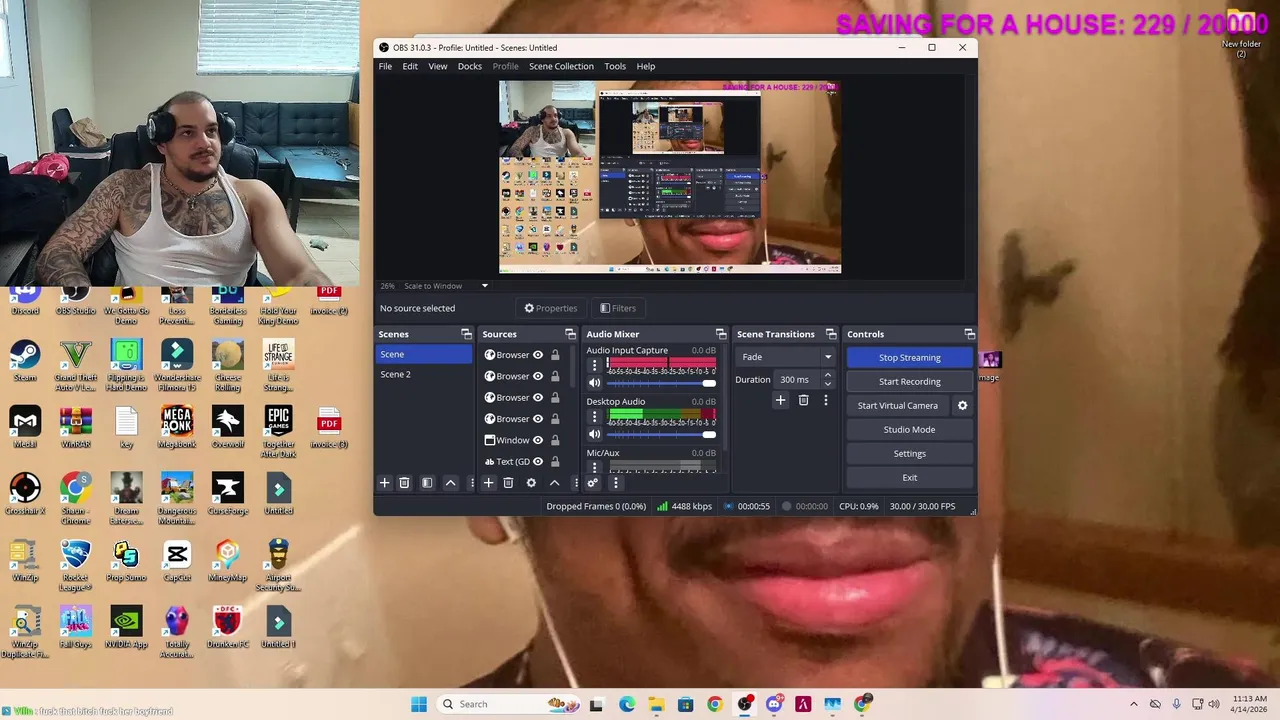This screenshot has width=1280, height=720.
Task: Hide the first Browser source
Action: [538, 355]
